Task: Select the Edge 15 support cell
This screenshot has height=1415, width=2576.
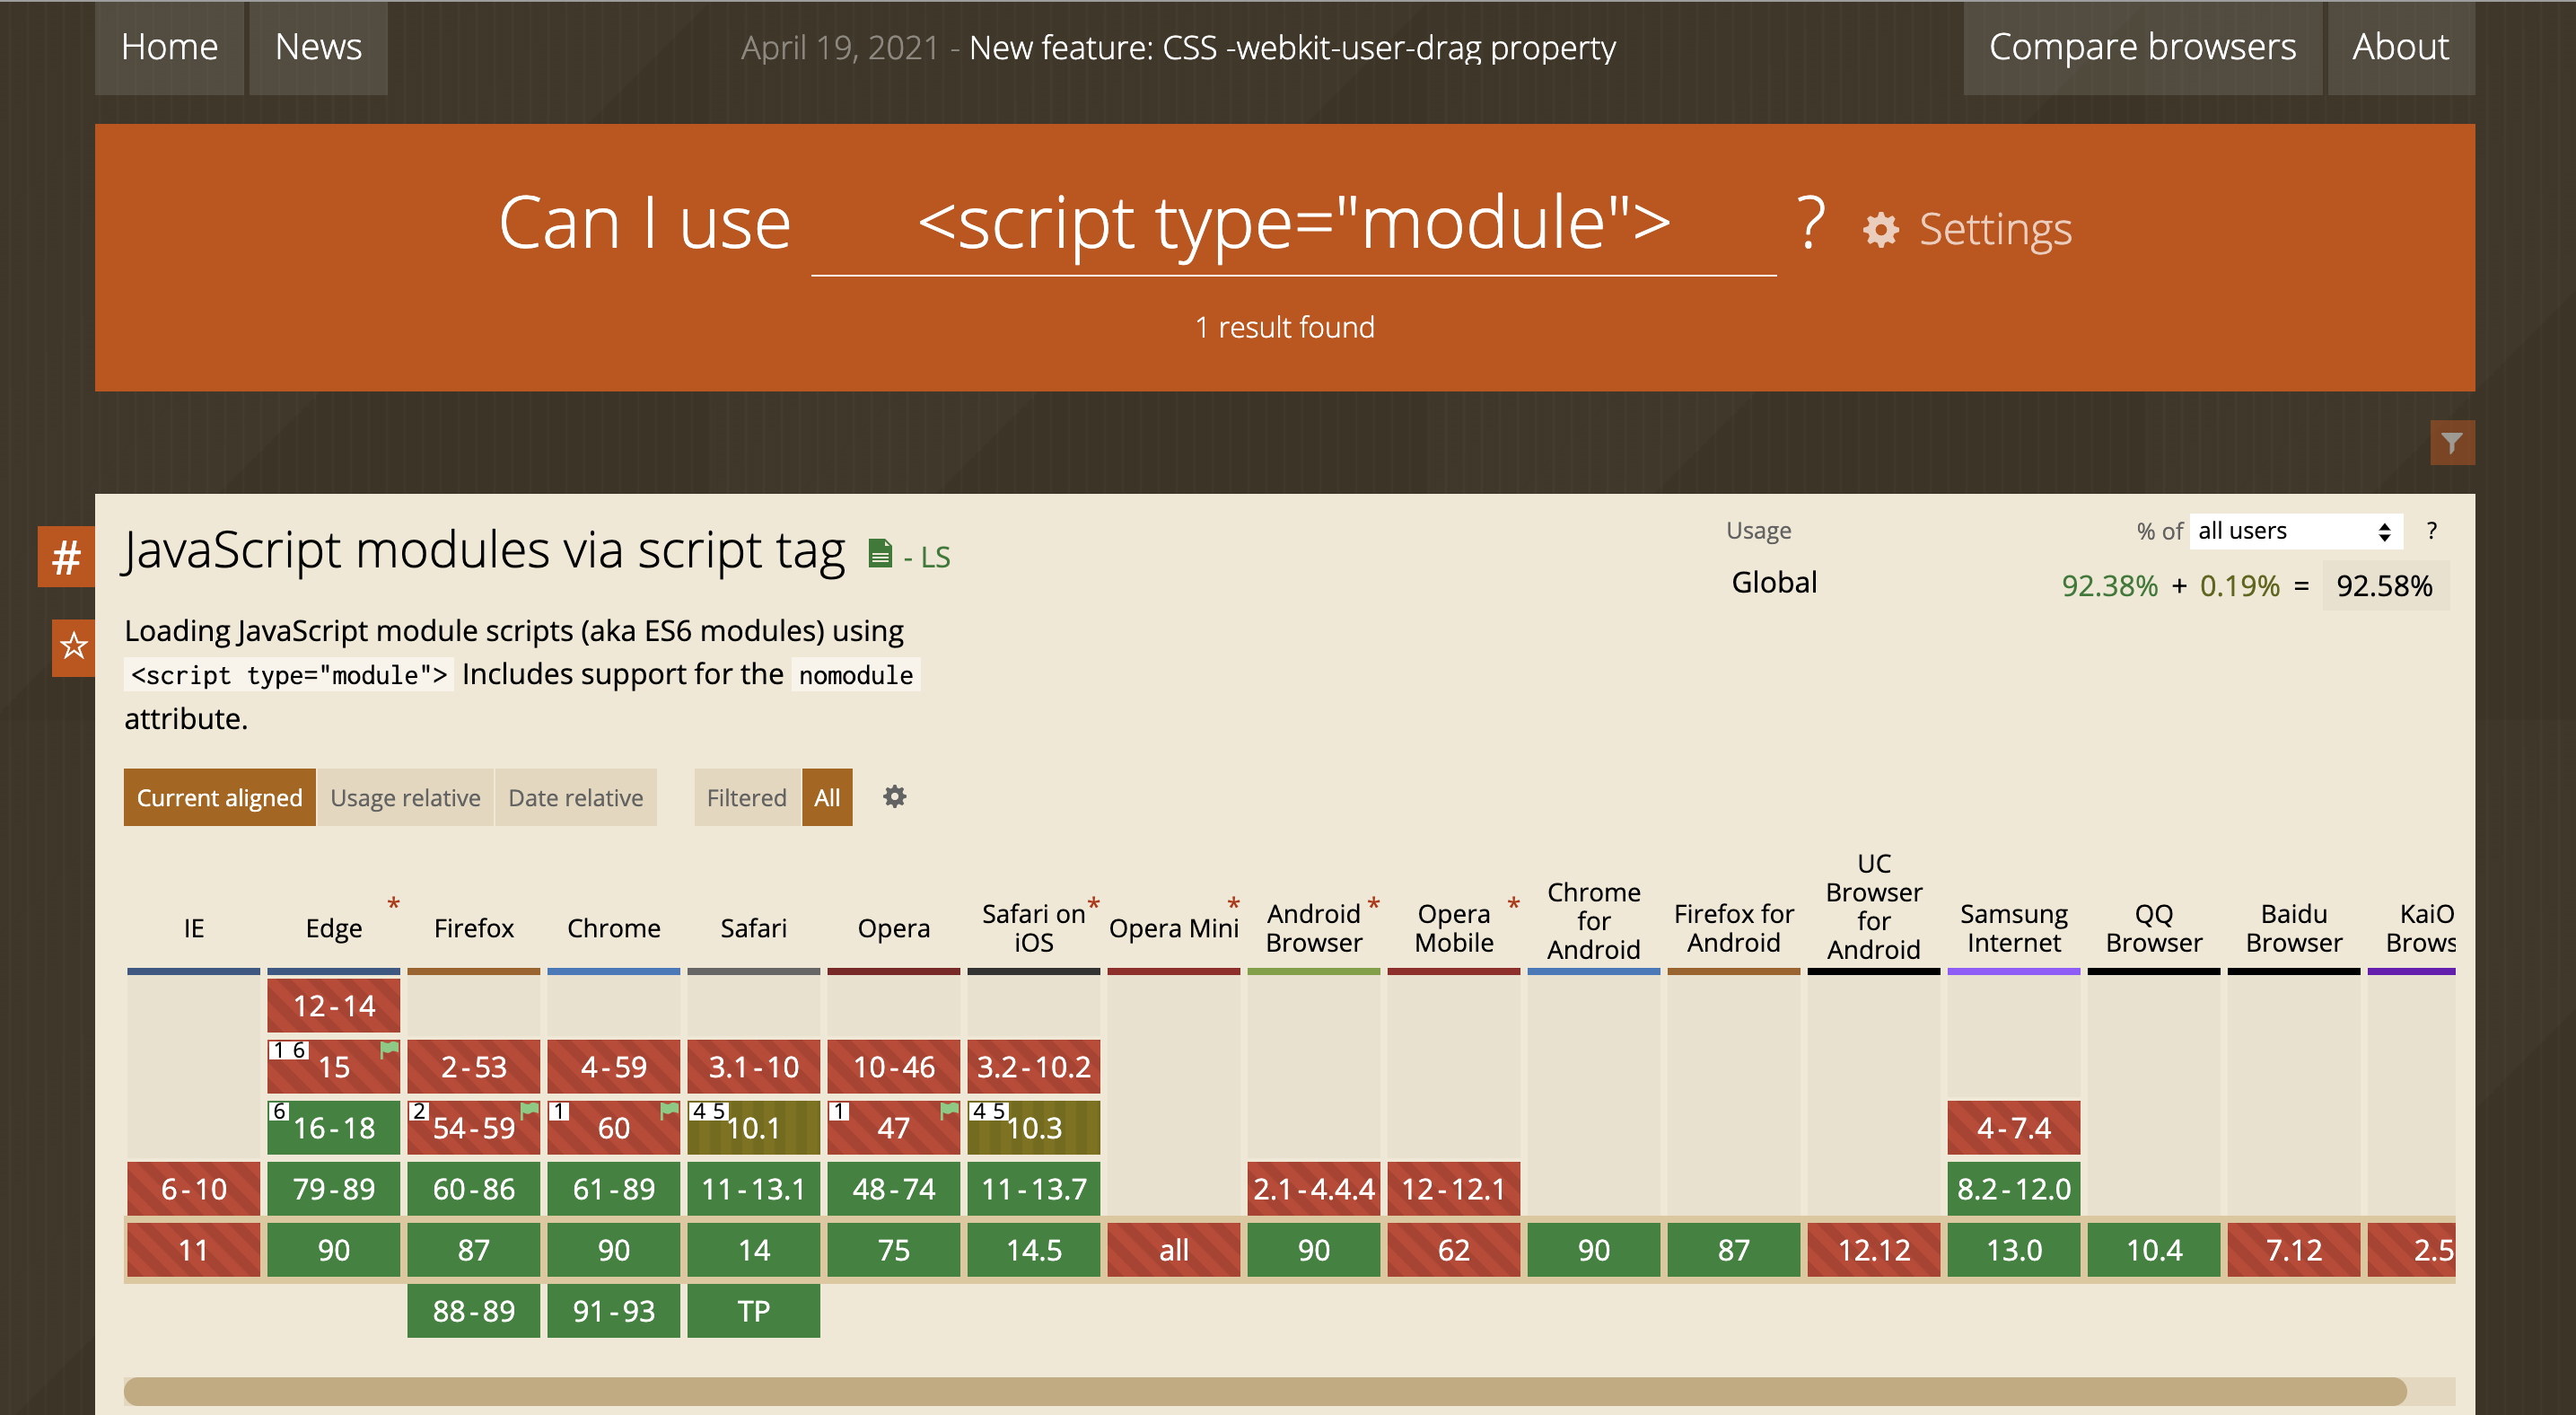Action: coord(333,1066)
